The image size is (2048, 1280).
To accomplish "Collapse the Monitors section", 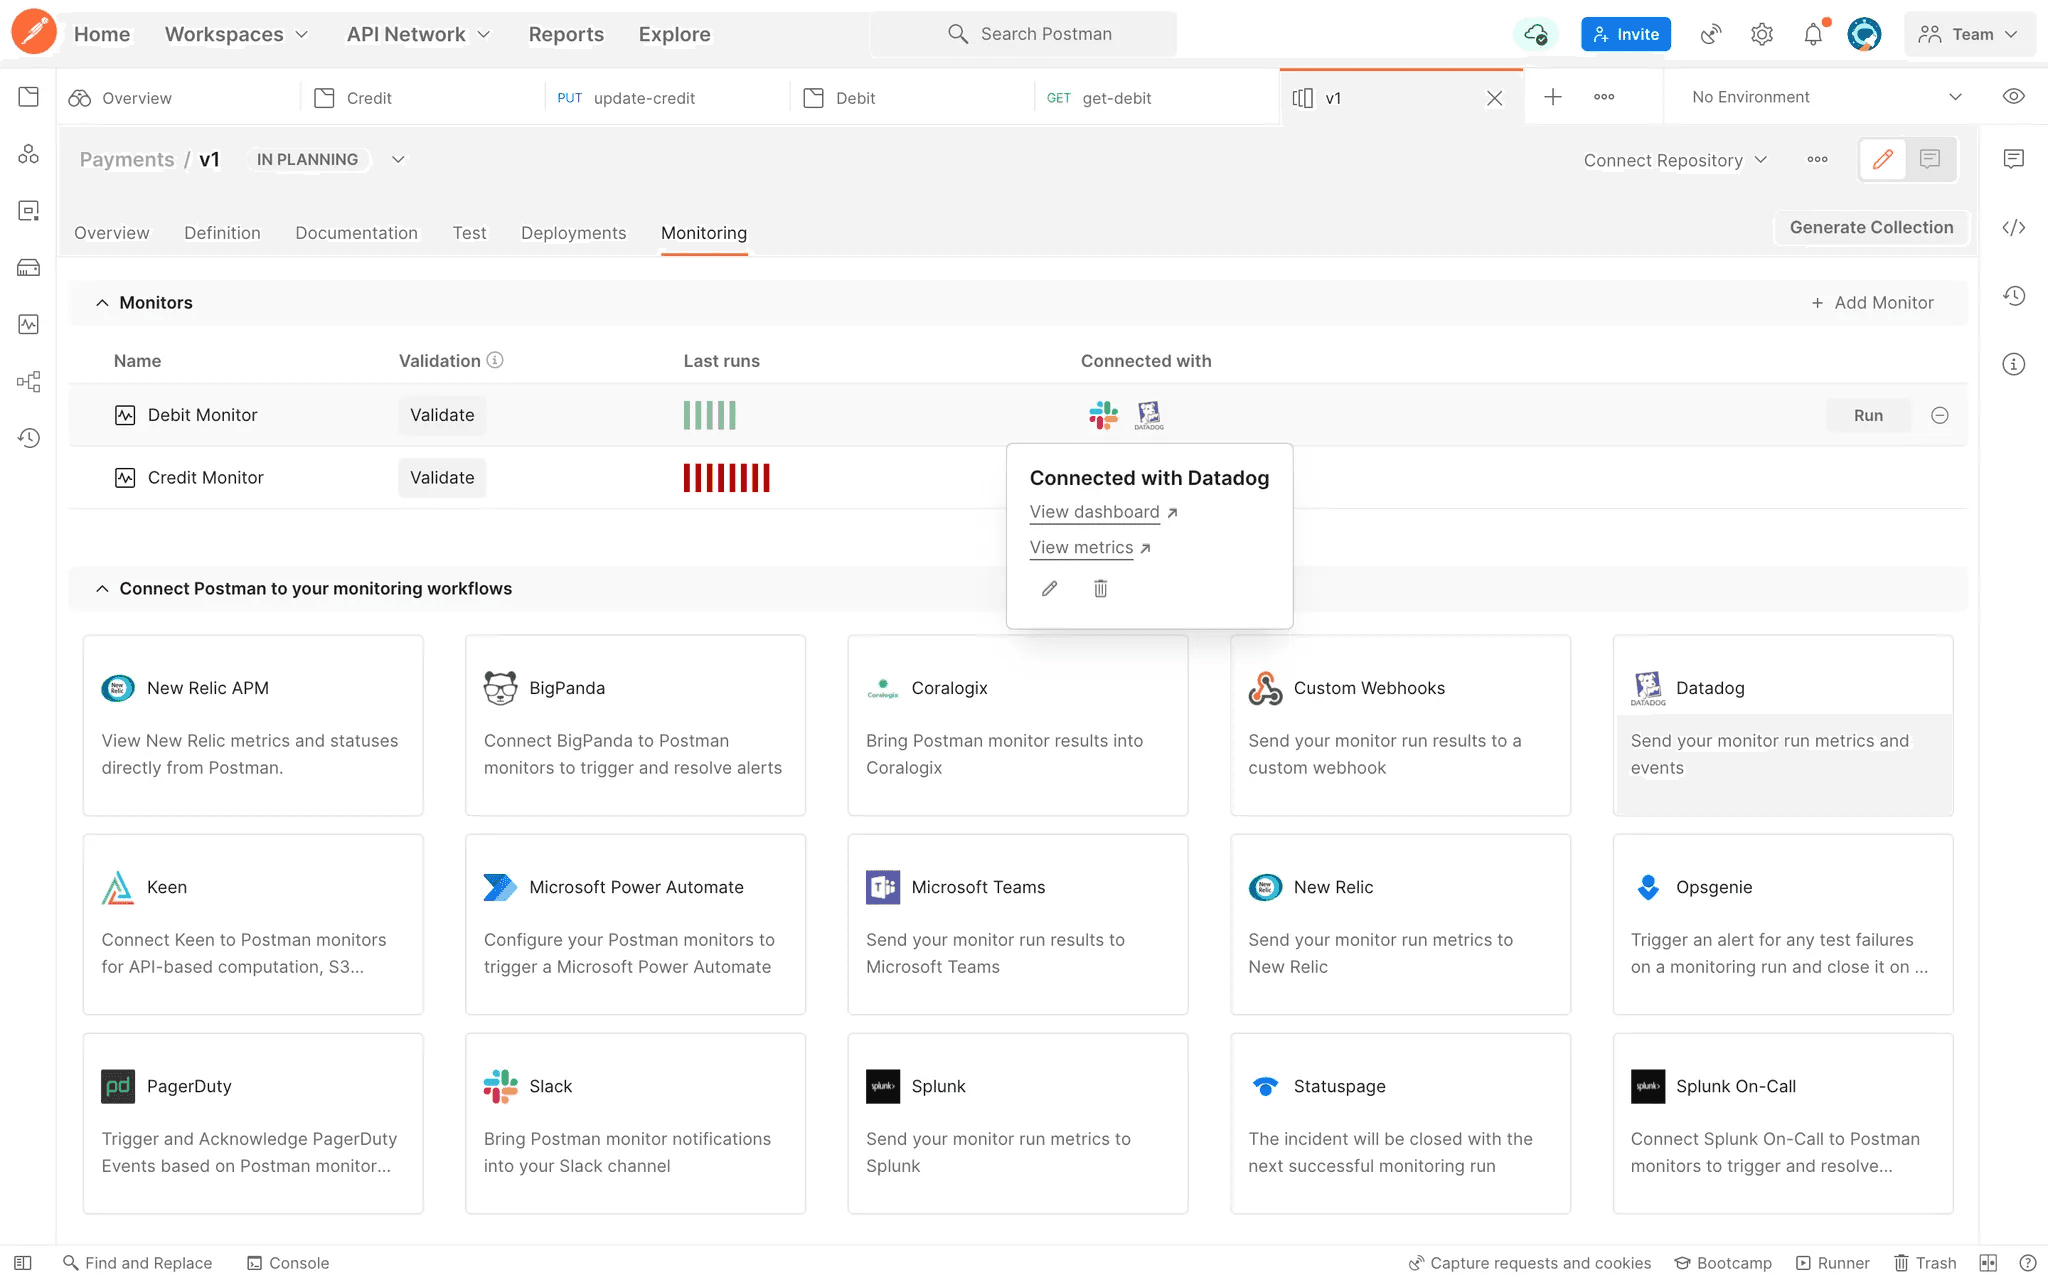I will pos(102,303).
